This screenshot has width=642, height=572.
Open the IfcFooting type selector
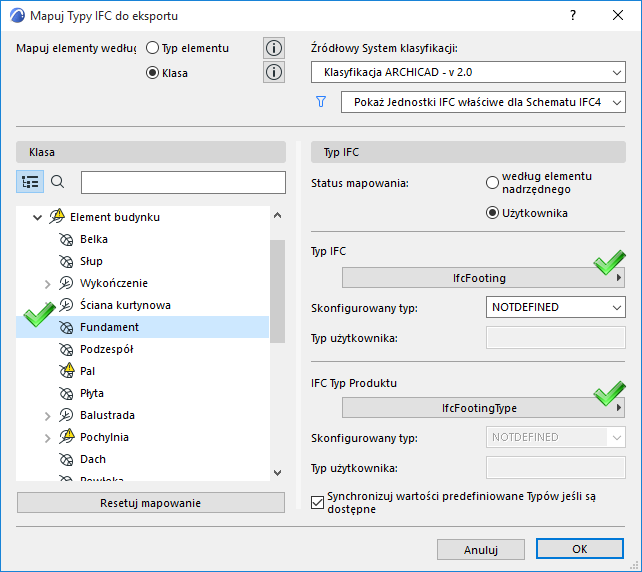tap(483, 278)
